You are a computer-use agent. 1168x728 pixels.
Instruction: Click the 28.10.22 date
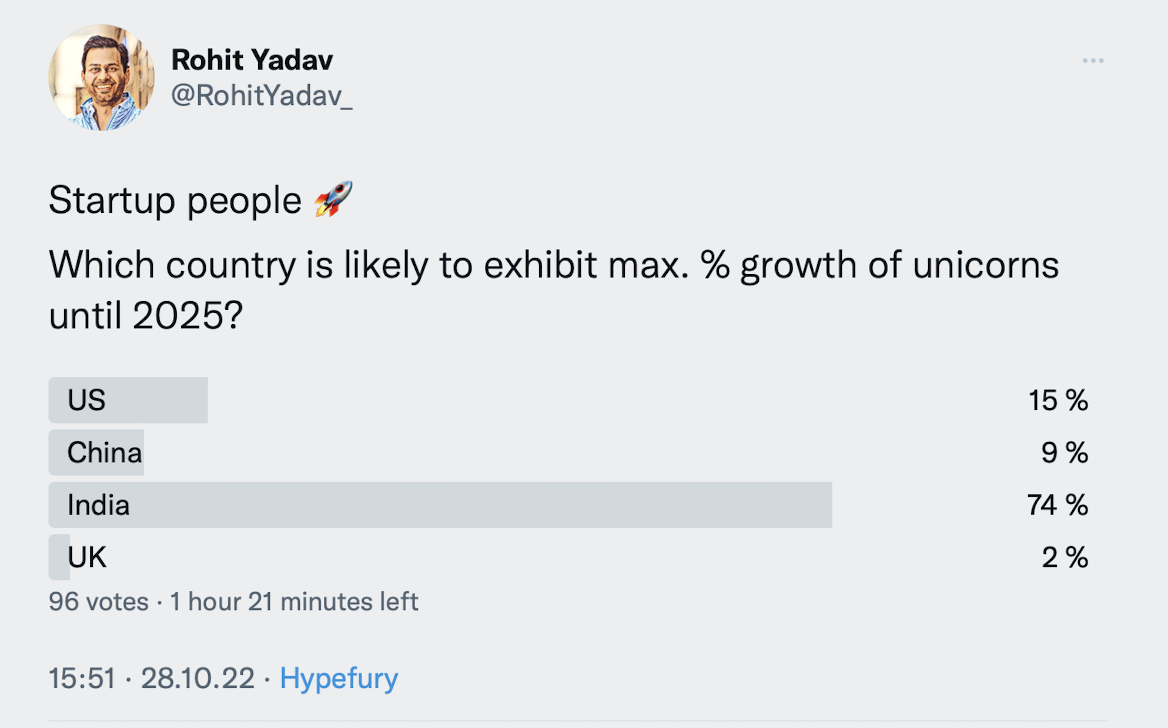coord(197,678)
